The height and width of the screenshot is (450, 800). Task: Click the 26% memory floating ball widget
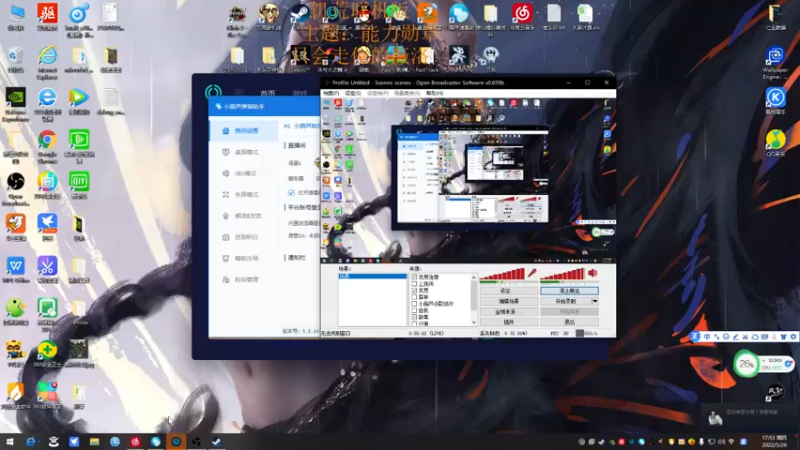click(746, 364)
